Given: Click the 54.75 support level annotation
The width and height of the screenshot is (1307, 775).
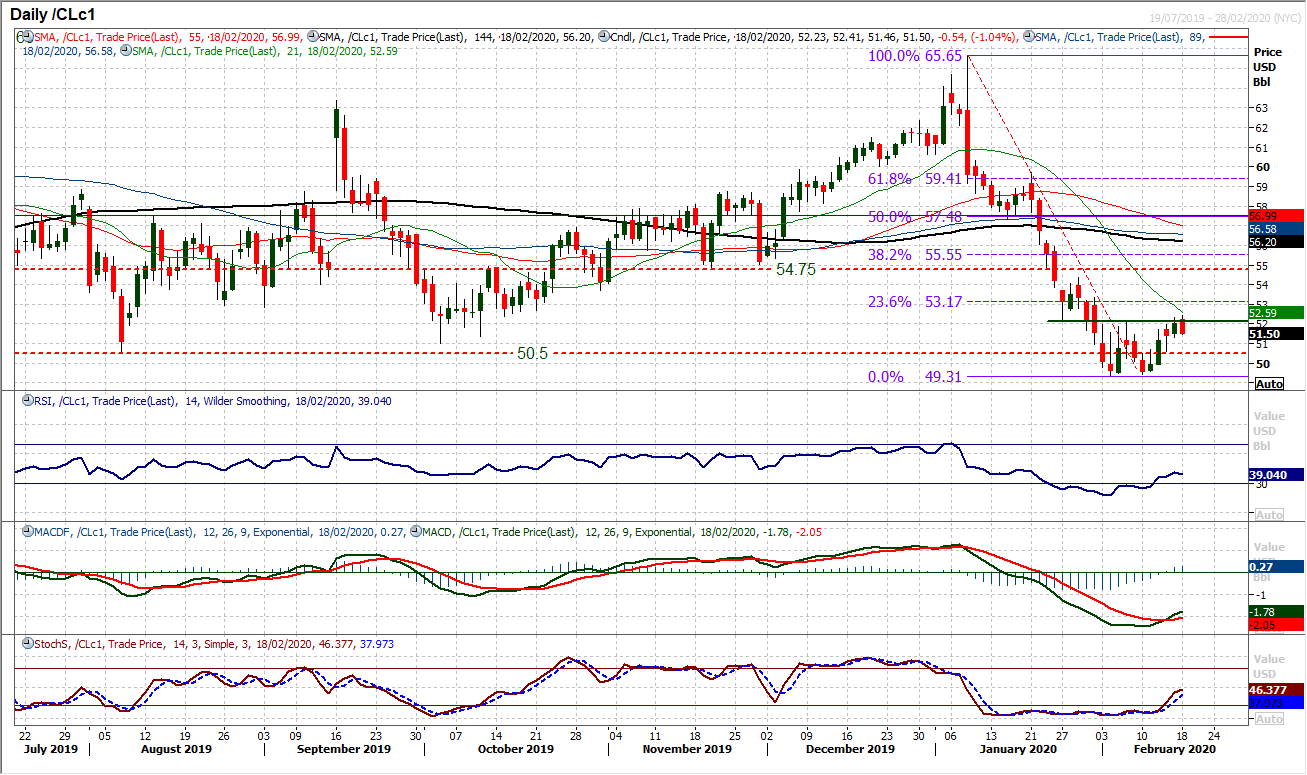Looking at the screenshot, I should point(798,270).
